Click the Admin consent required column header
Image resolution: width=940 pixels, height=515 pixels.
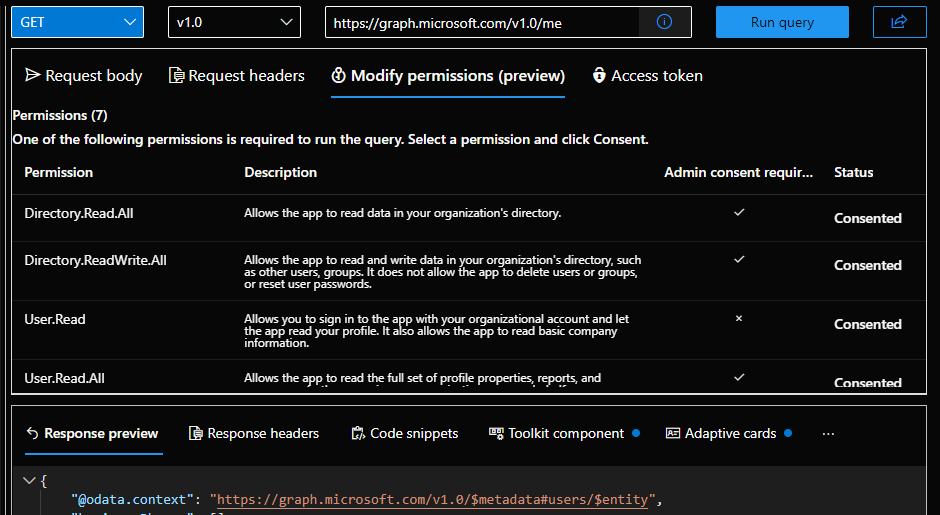[739, 172]
